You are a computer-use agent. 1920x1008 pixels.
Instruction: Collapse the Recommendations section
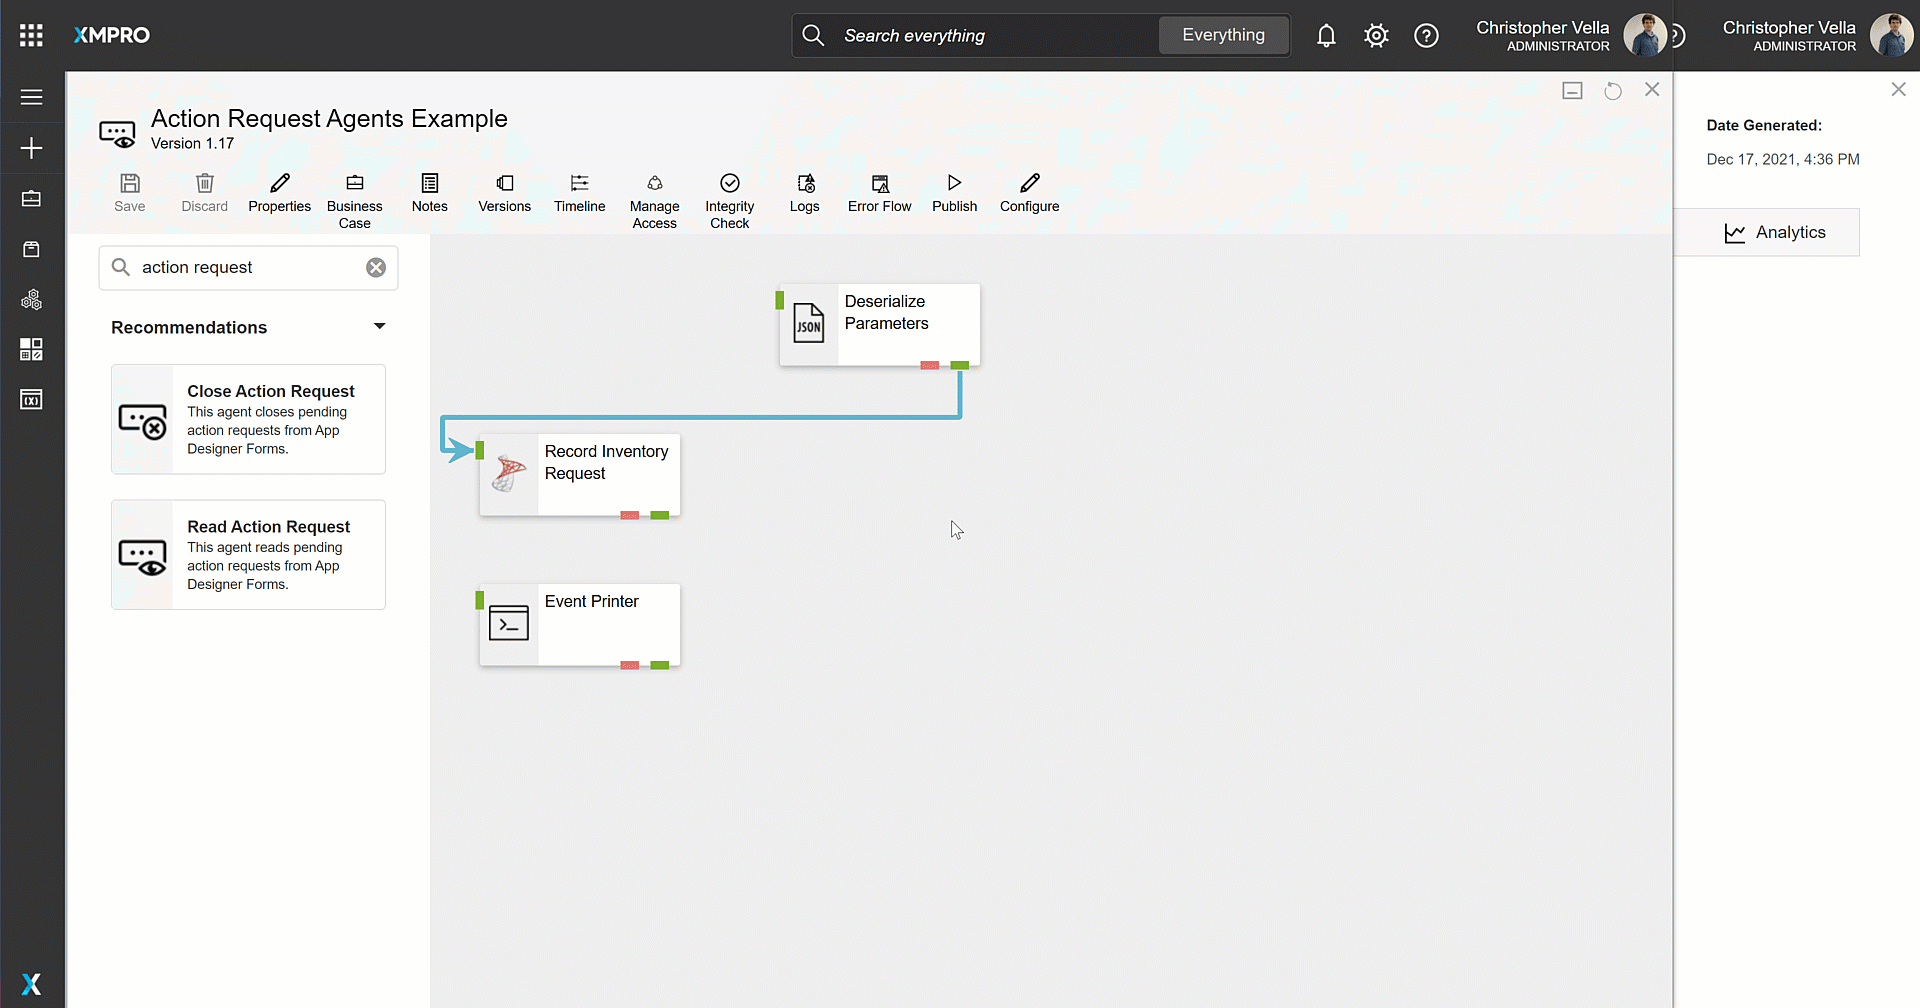tap(379, 327)
